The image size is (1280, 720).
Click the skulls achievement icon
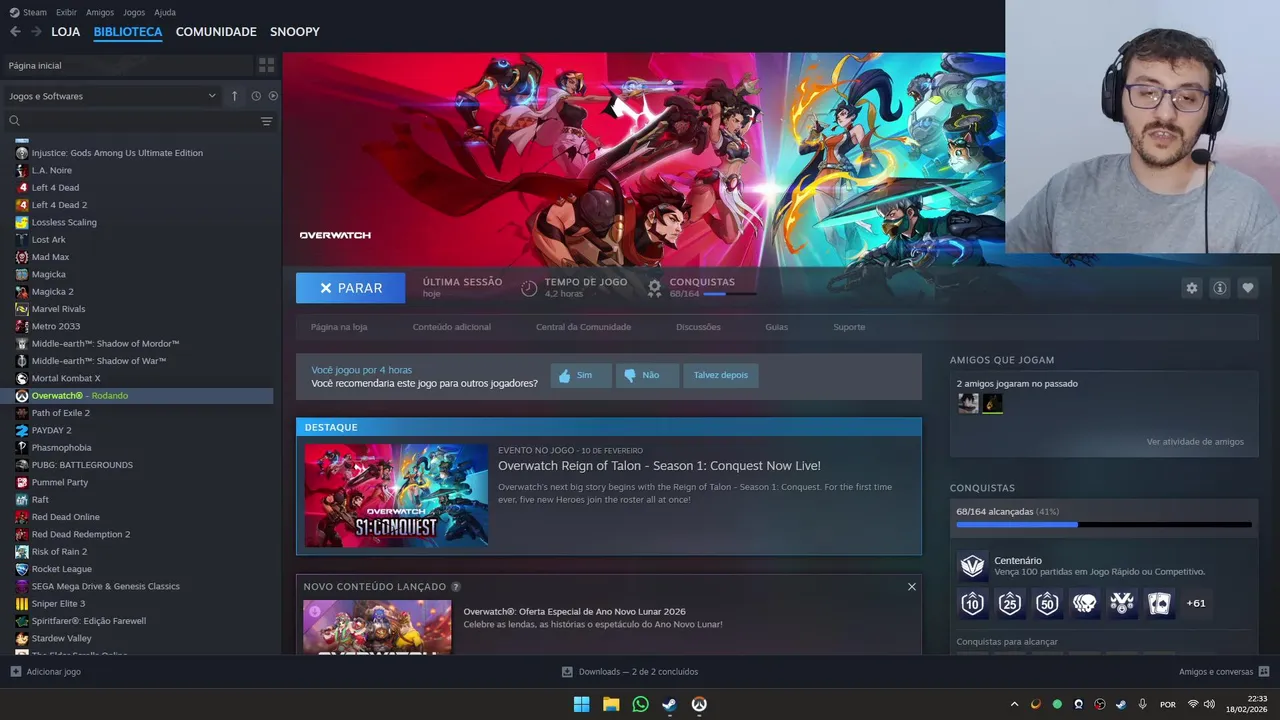[x=1085, y=603]
